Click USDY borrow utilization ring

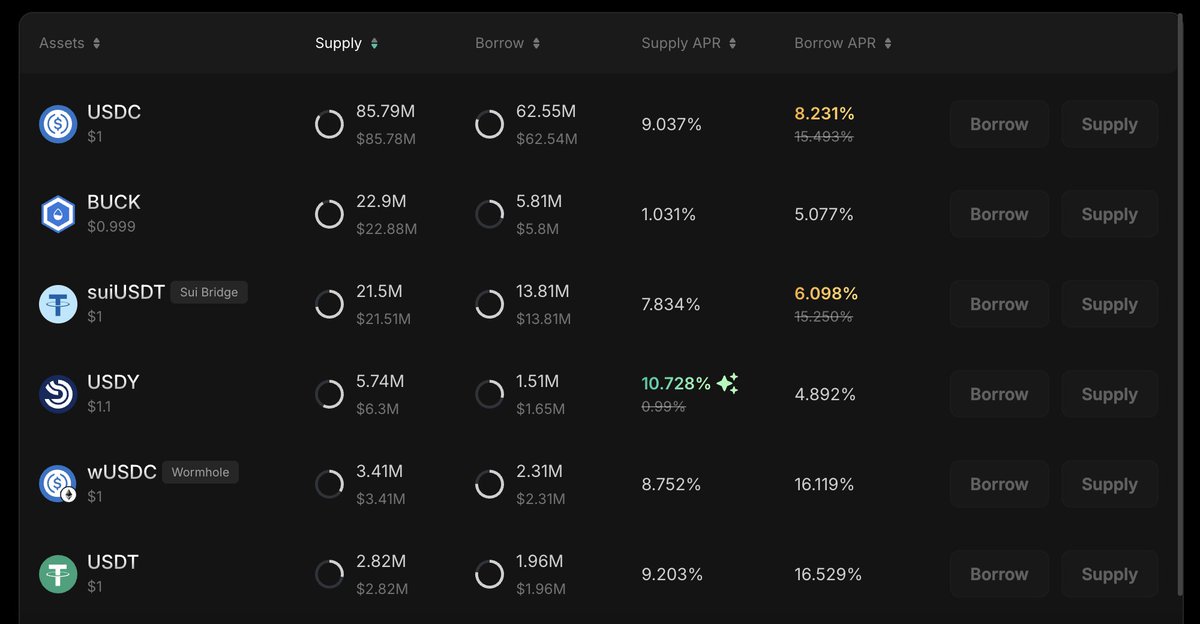click(x=489, y=394)
